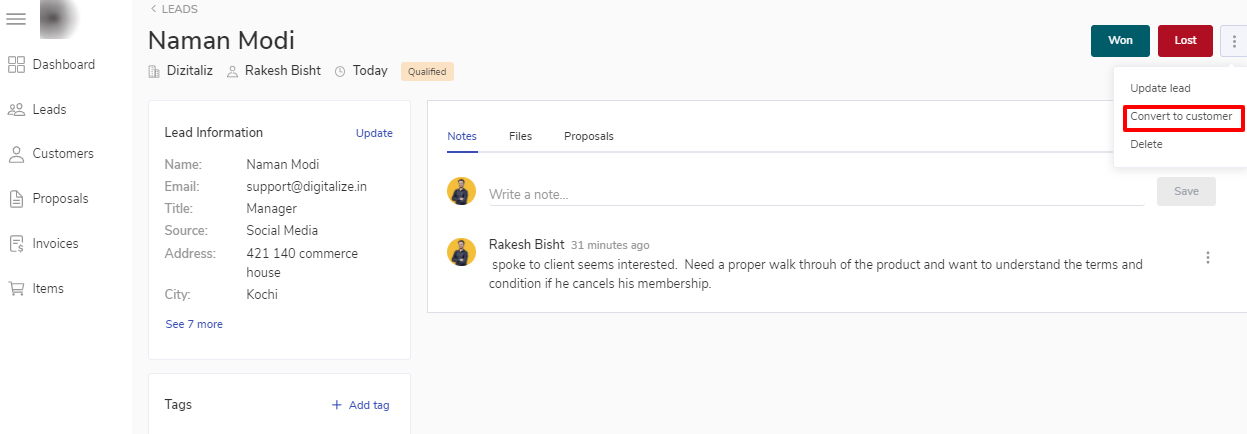Select Delete from the dropdown menu
The width and height of the screenshot is (1247, 434).
click(1146, 145)
